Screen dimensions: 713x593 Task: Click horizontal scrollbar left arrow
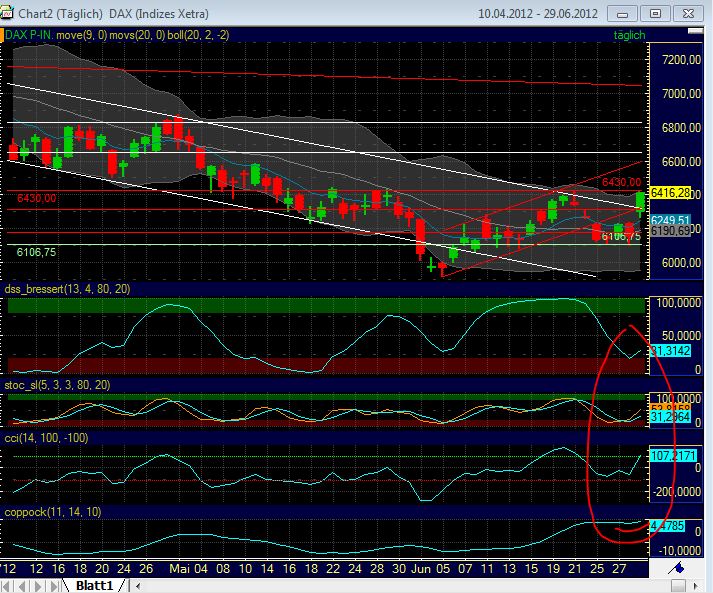(138, 586)
